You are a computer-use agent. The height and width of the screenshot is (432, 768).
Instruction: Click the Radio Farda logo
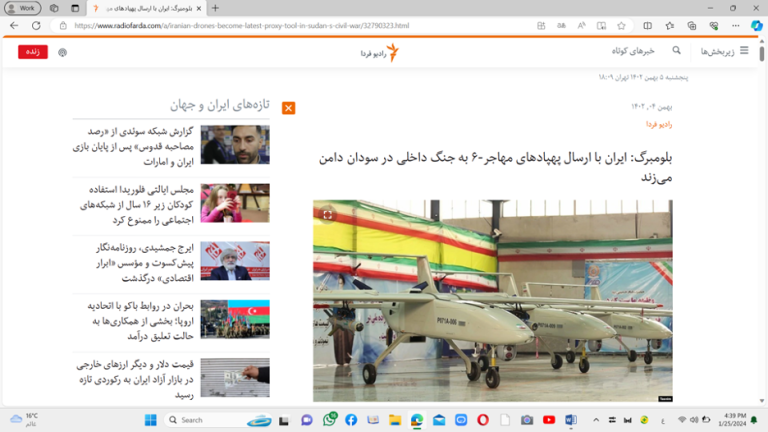[x=380, y=52]
